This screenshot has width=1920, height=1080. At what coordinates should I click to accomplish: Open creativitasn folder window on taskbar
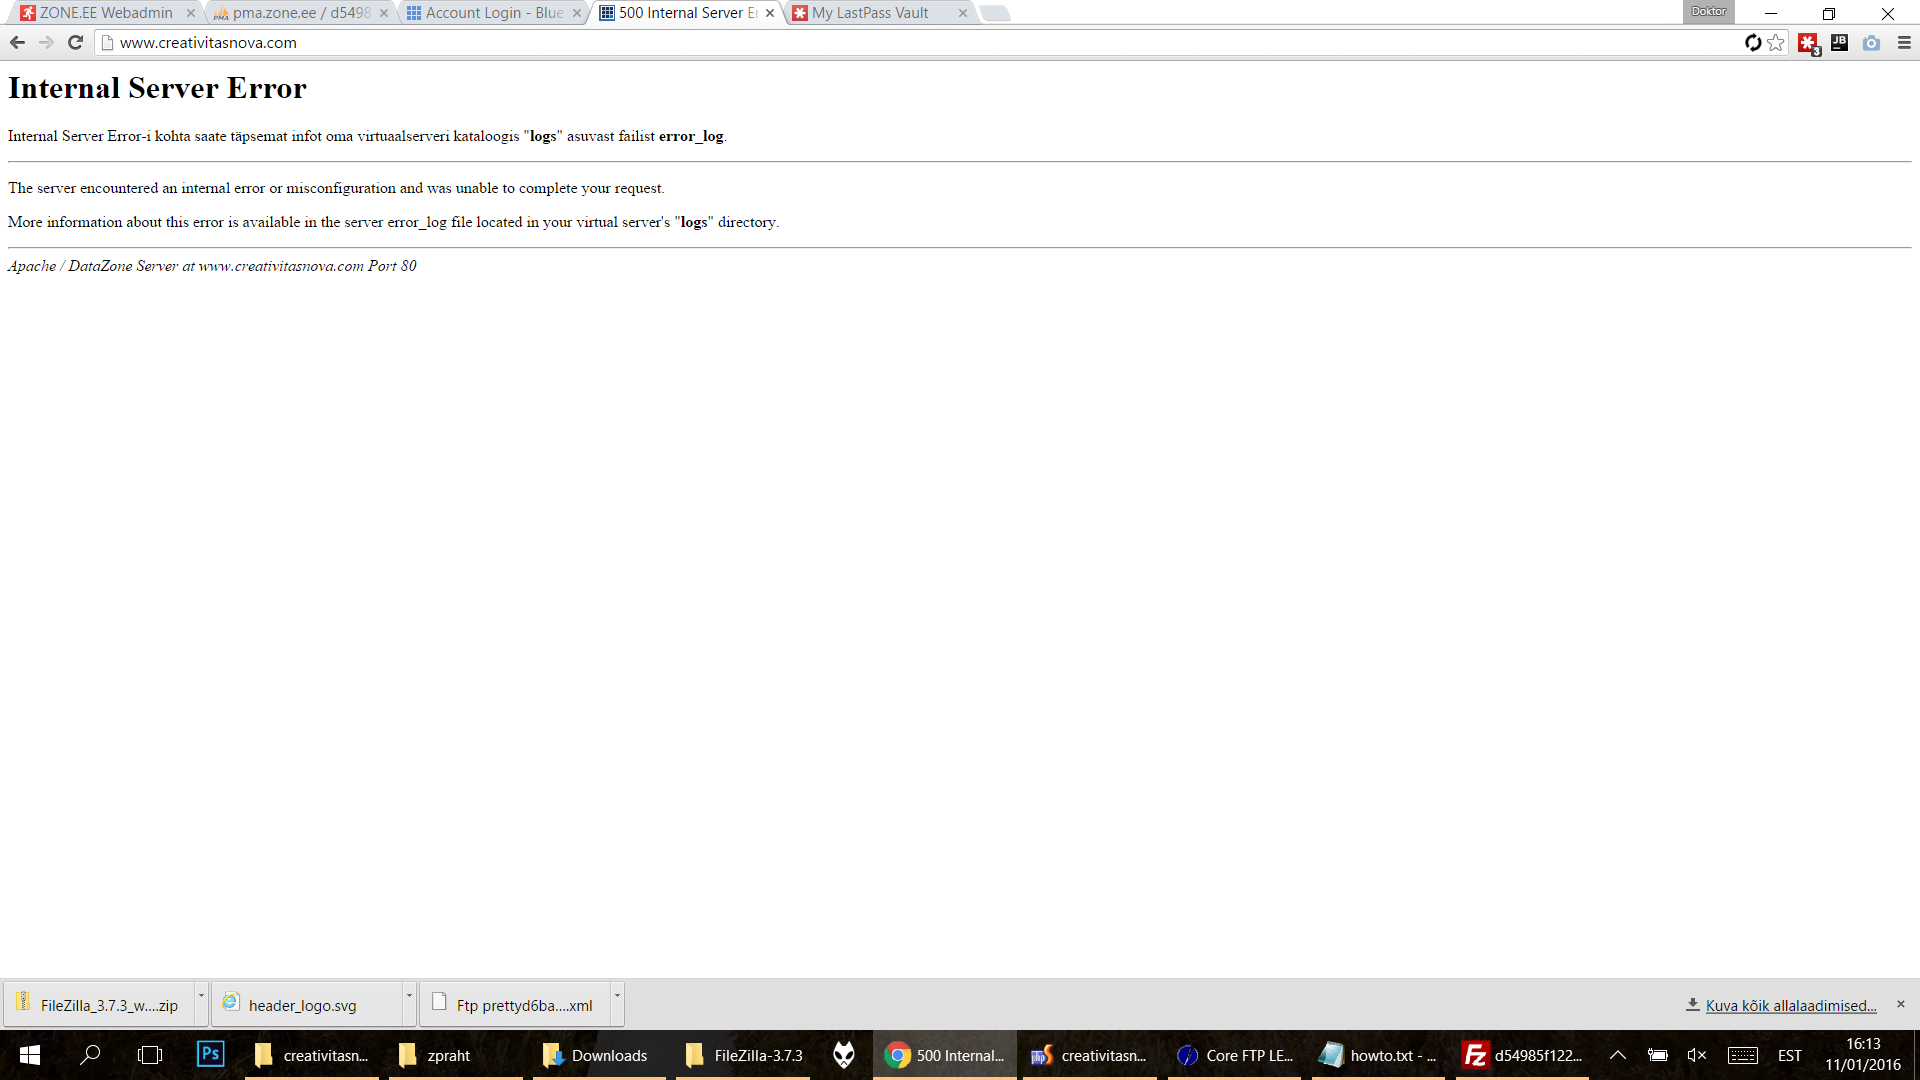(x=312, y=1055)
